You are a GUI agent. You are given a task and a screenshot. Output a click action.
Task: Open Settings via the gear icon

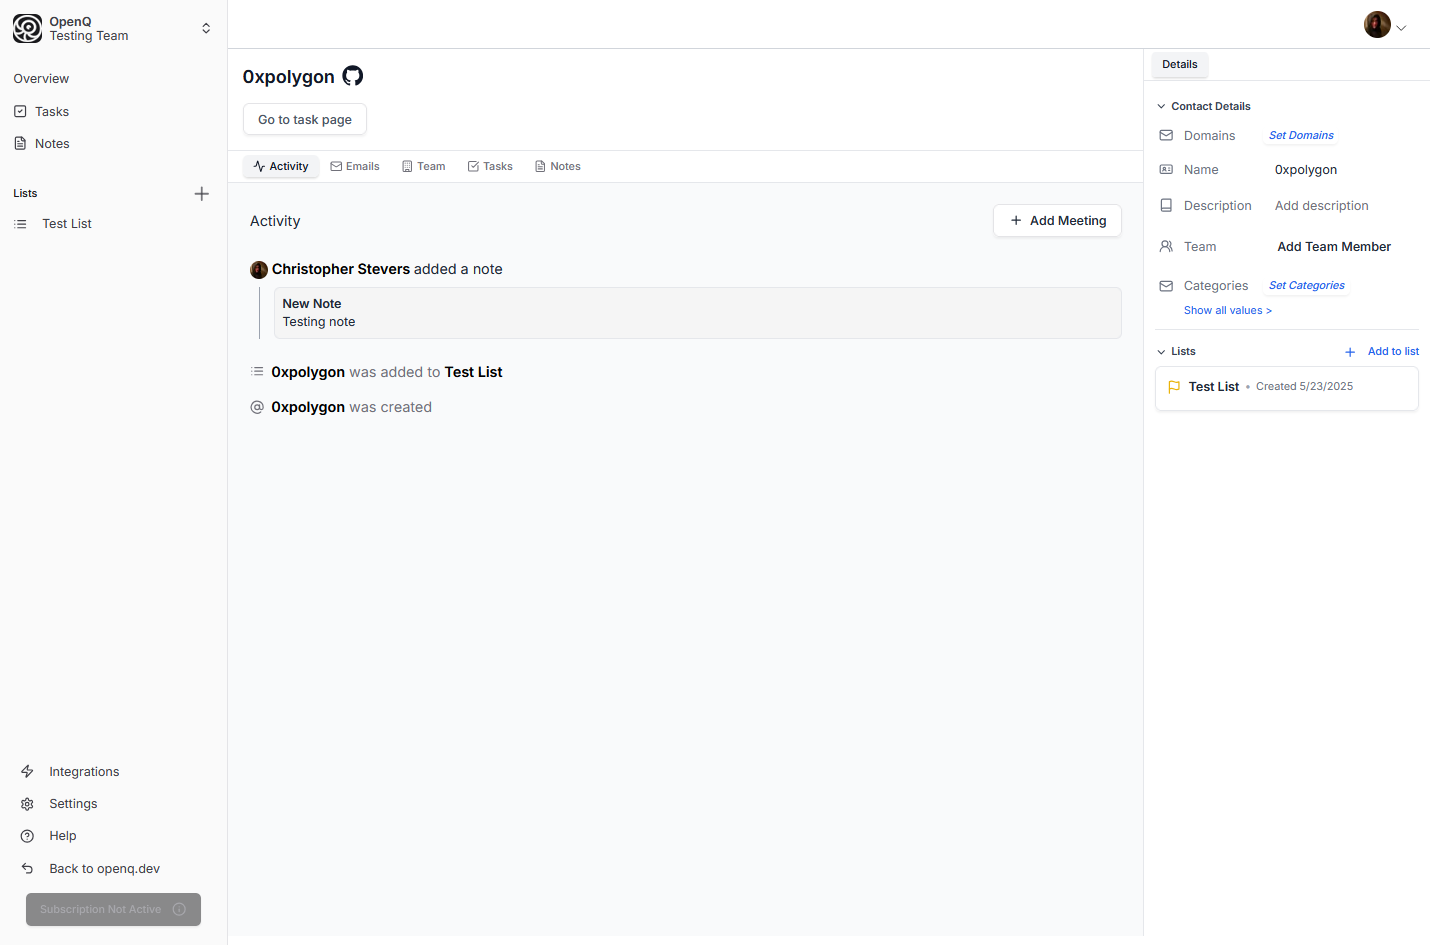click(x=27, y=803)
